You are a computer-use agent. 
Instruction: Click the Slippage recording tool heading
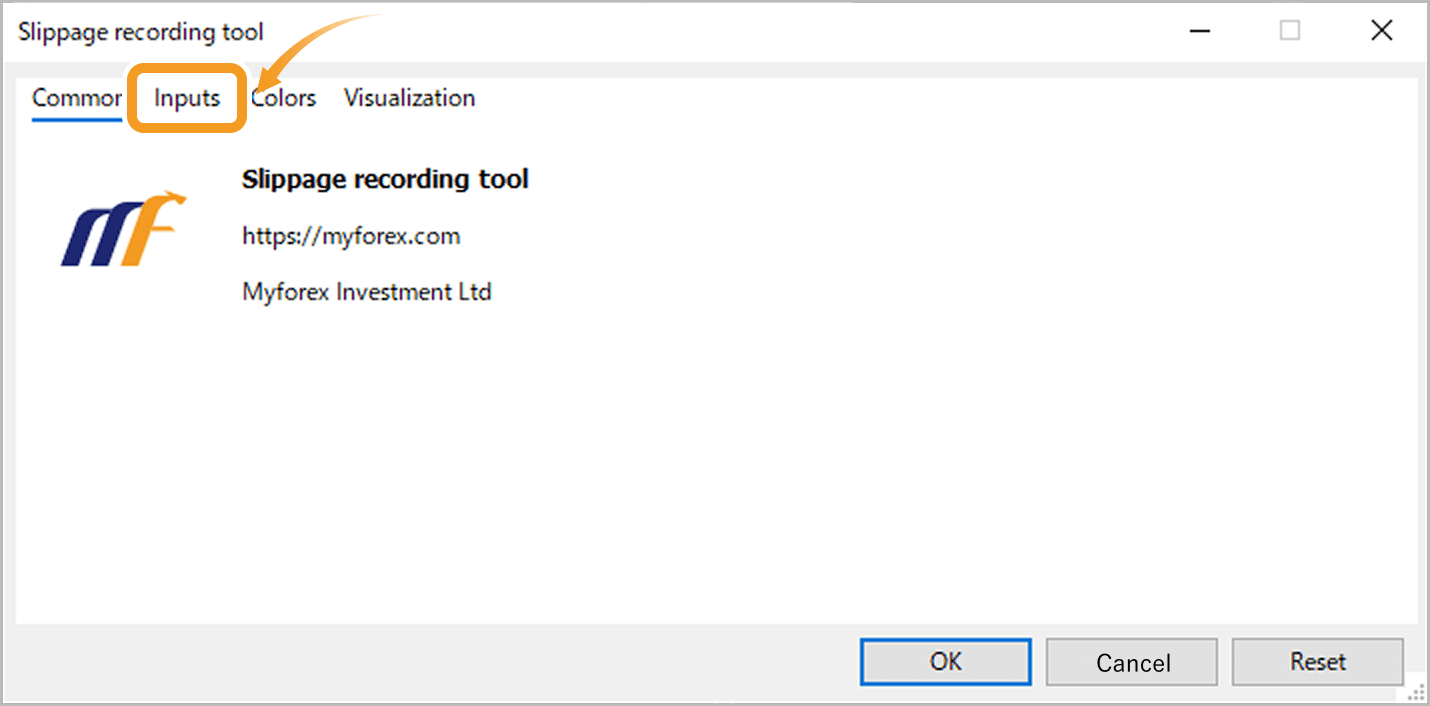point(385,180)
